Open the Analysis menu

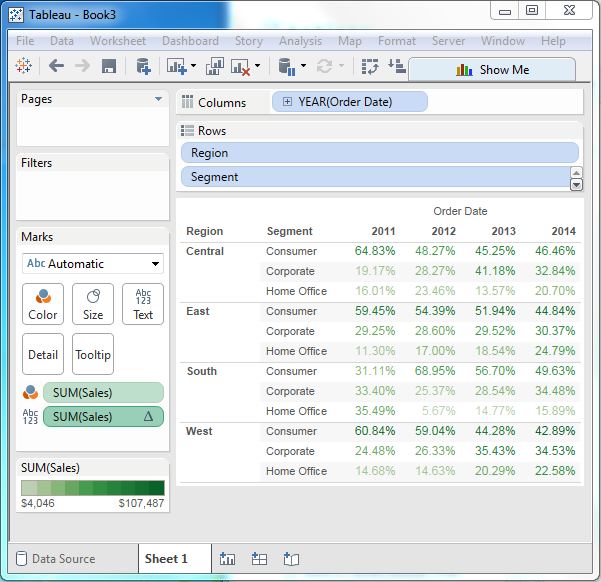(x=300, y=41)
